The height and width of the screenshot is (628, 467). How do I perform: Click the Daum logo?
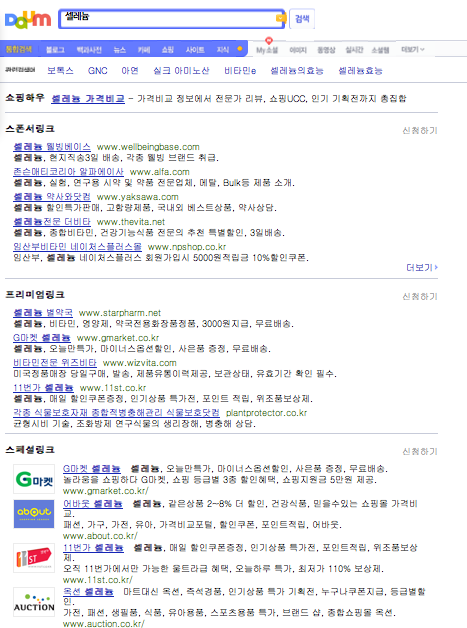click(x=28, y=20)
